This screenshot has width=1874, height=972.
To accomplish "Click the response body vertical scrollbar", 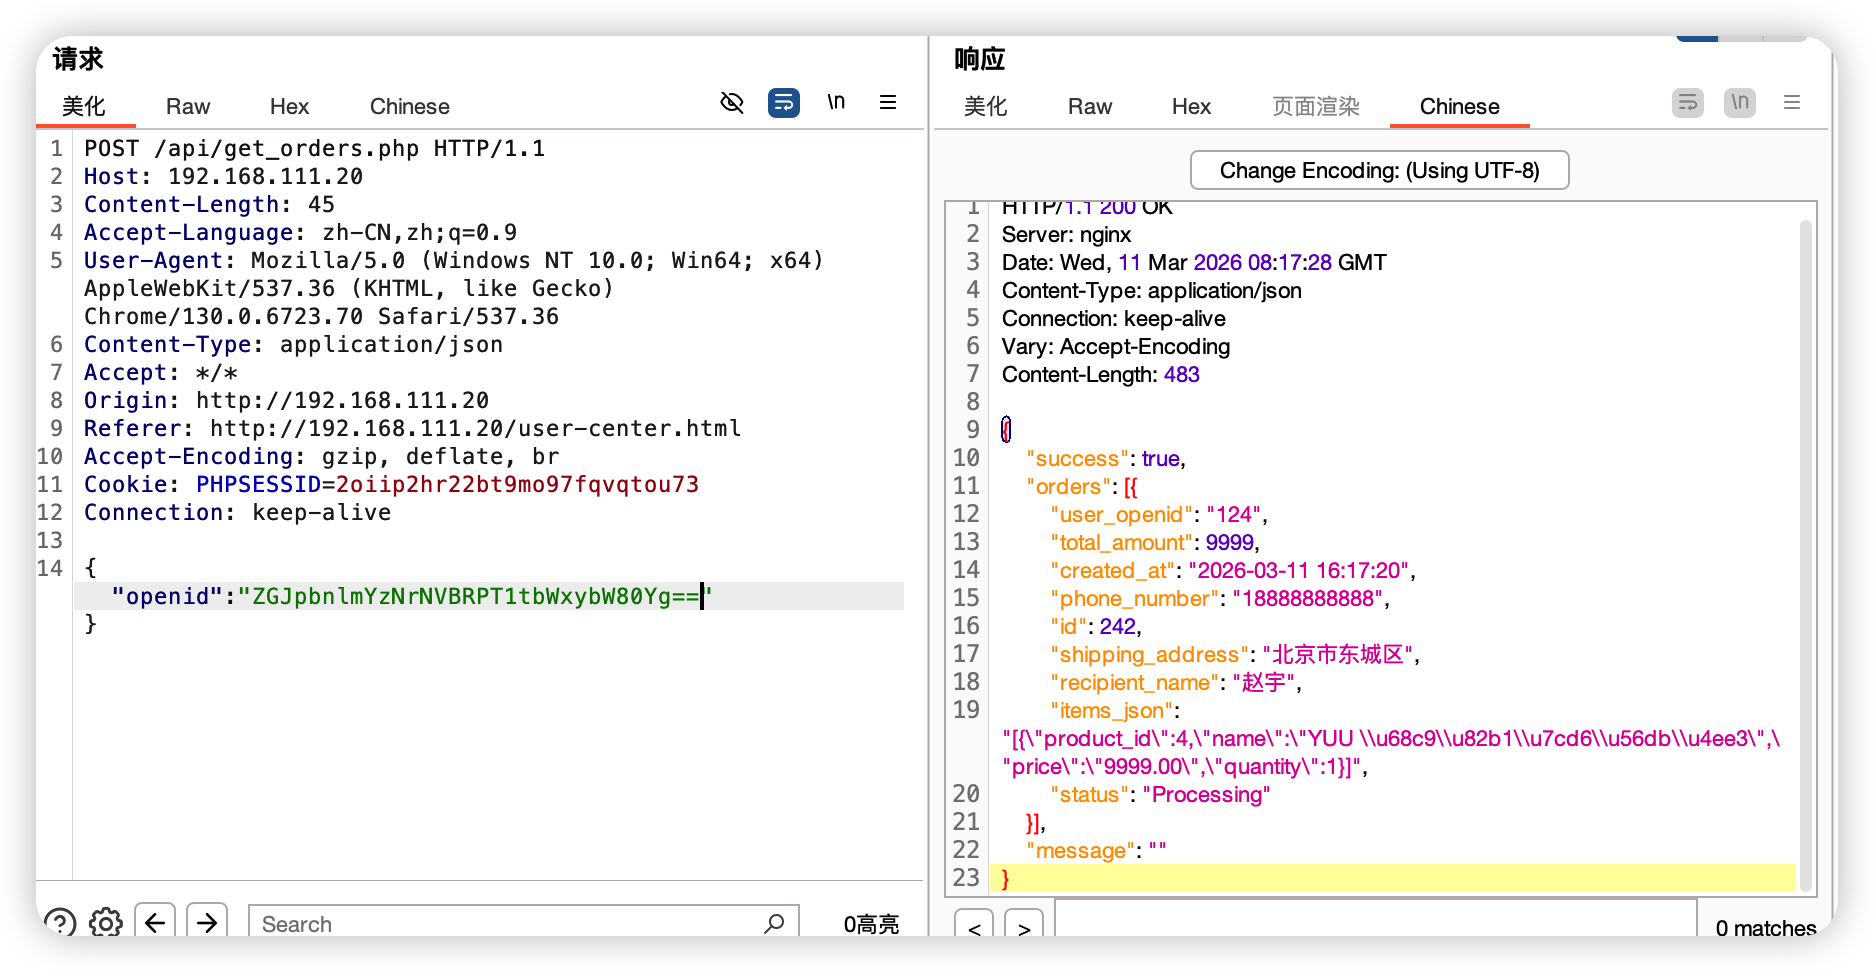I will (x=1805, y=550).
